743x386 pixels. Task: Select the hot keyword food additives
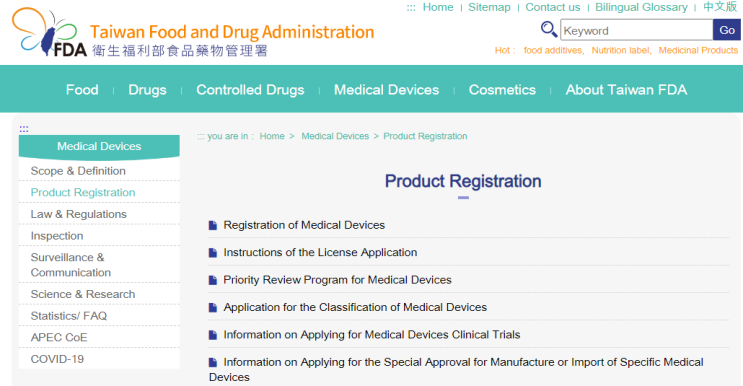pyautogui.click(x=553, y=50)
